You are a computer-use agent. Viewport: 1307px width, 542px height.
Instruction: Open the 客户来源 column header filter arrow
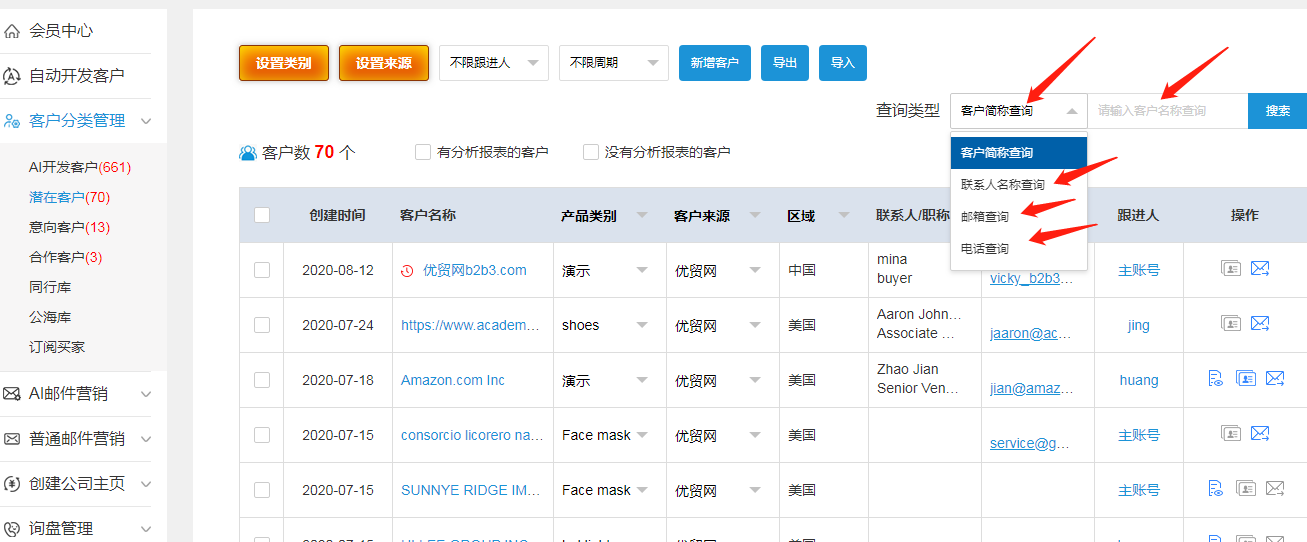tap(755, 215)
